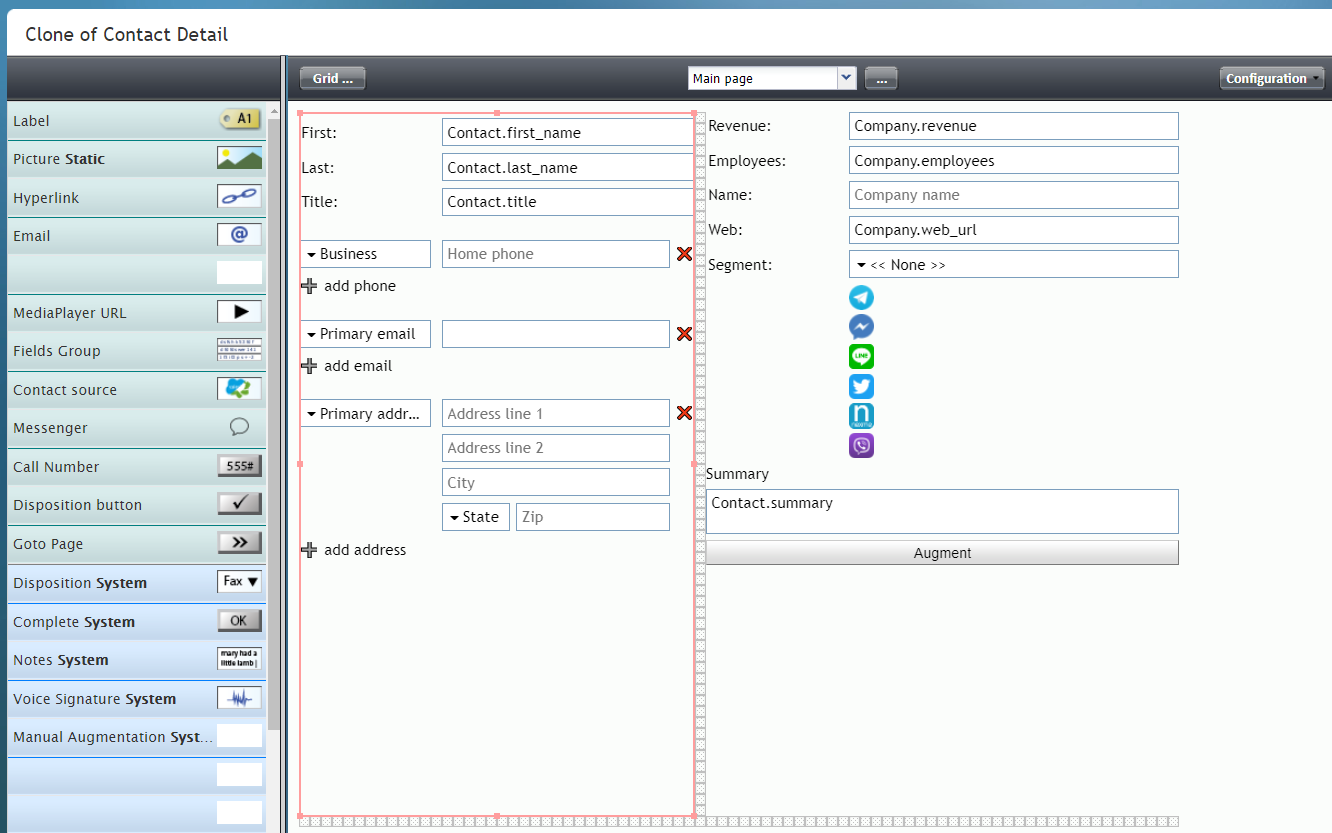Remove the Primary address with red X
The image size is (1332, 833).
pos(684,413)
